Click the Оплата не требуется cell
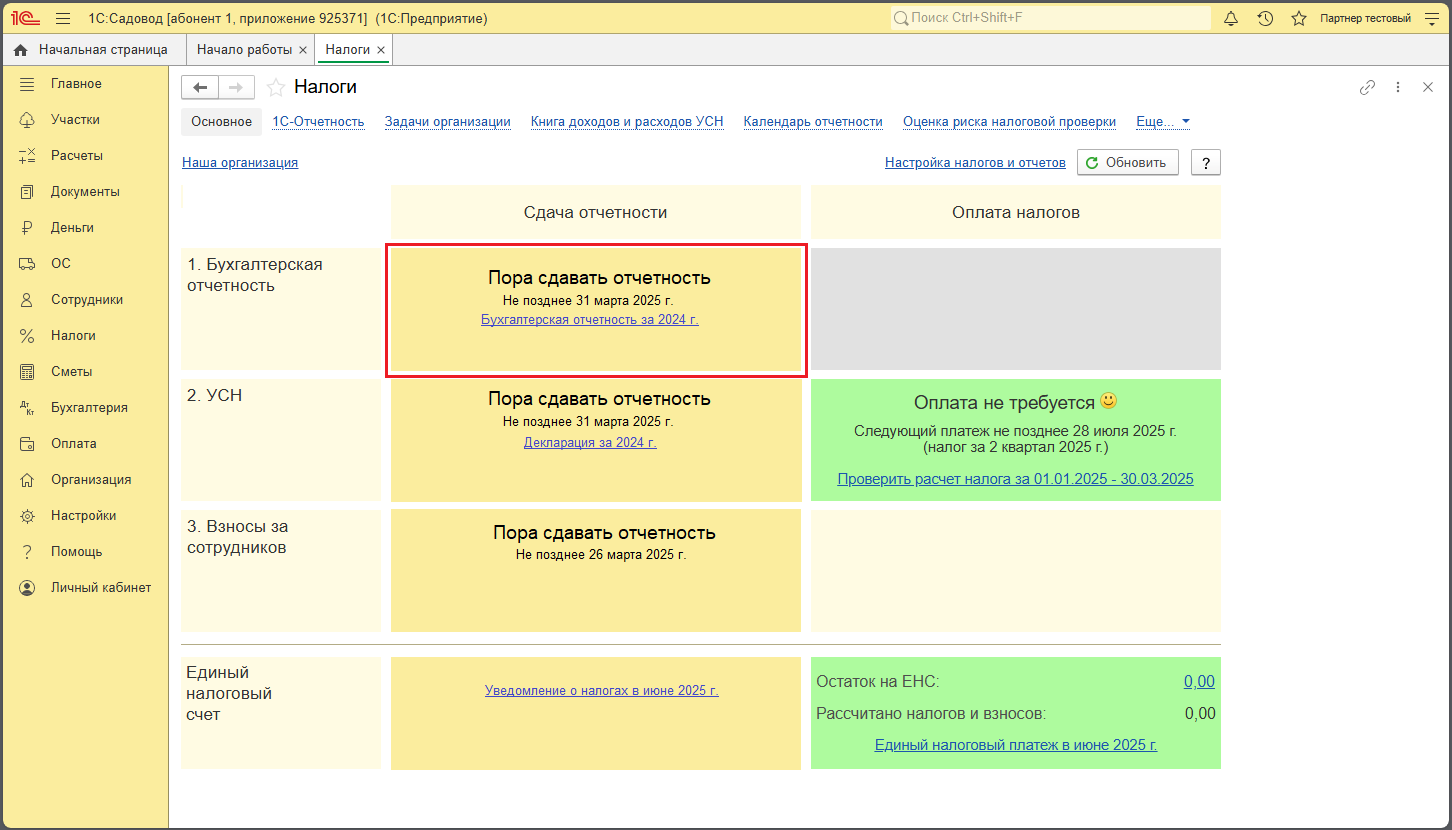1452x830 pixels. [1016, 440]
